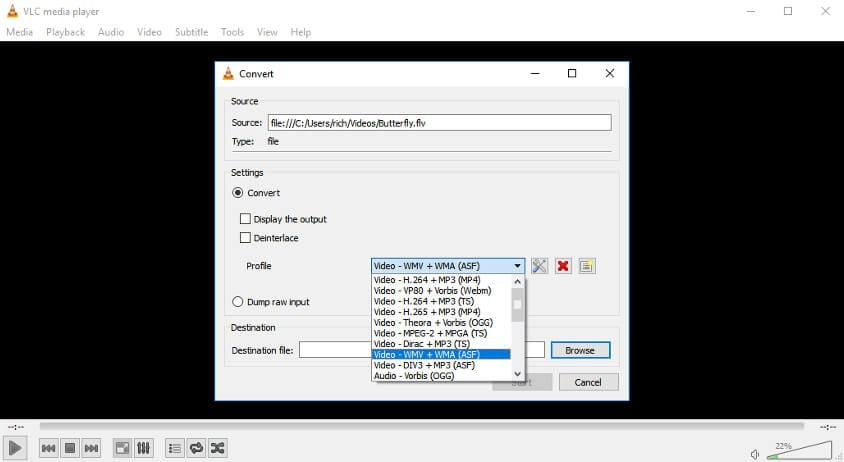The image size is (844, 462).
Task: Open the Subtitle menu
Action: pos(191,32)
